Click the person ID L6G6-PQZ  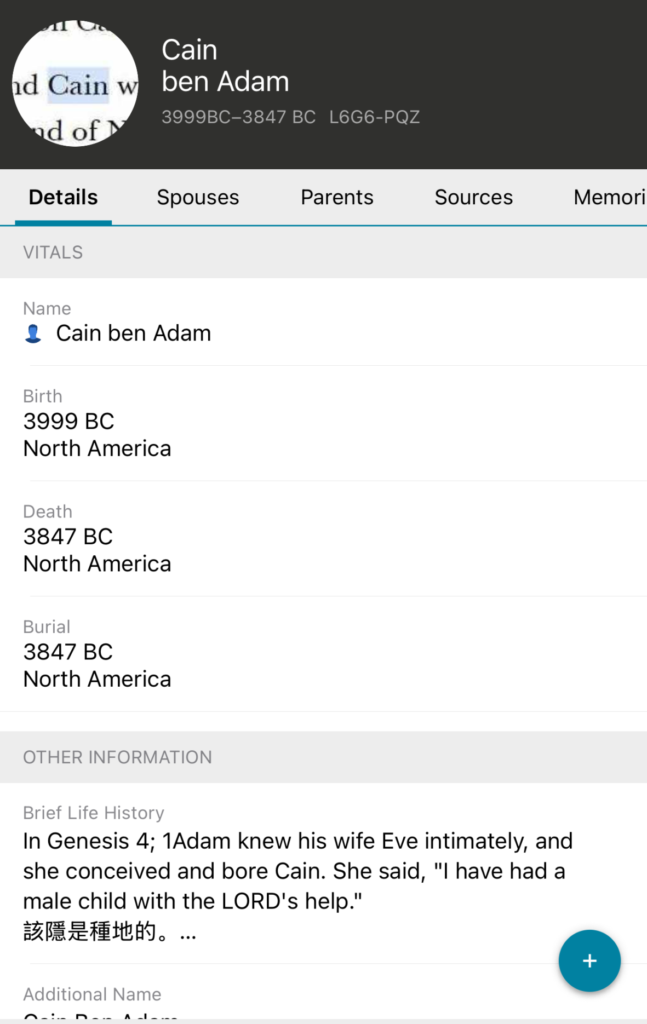tap(374, 117)
